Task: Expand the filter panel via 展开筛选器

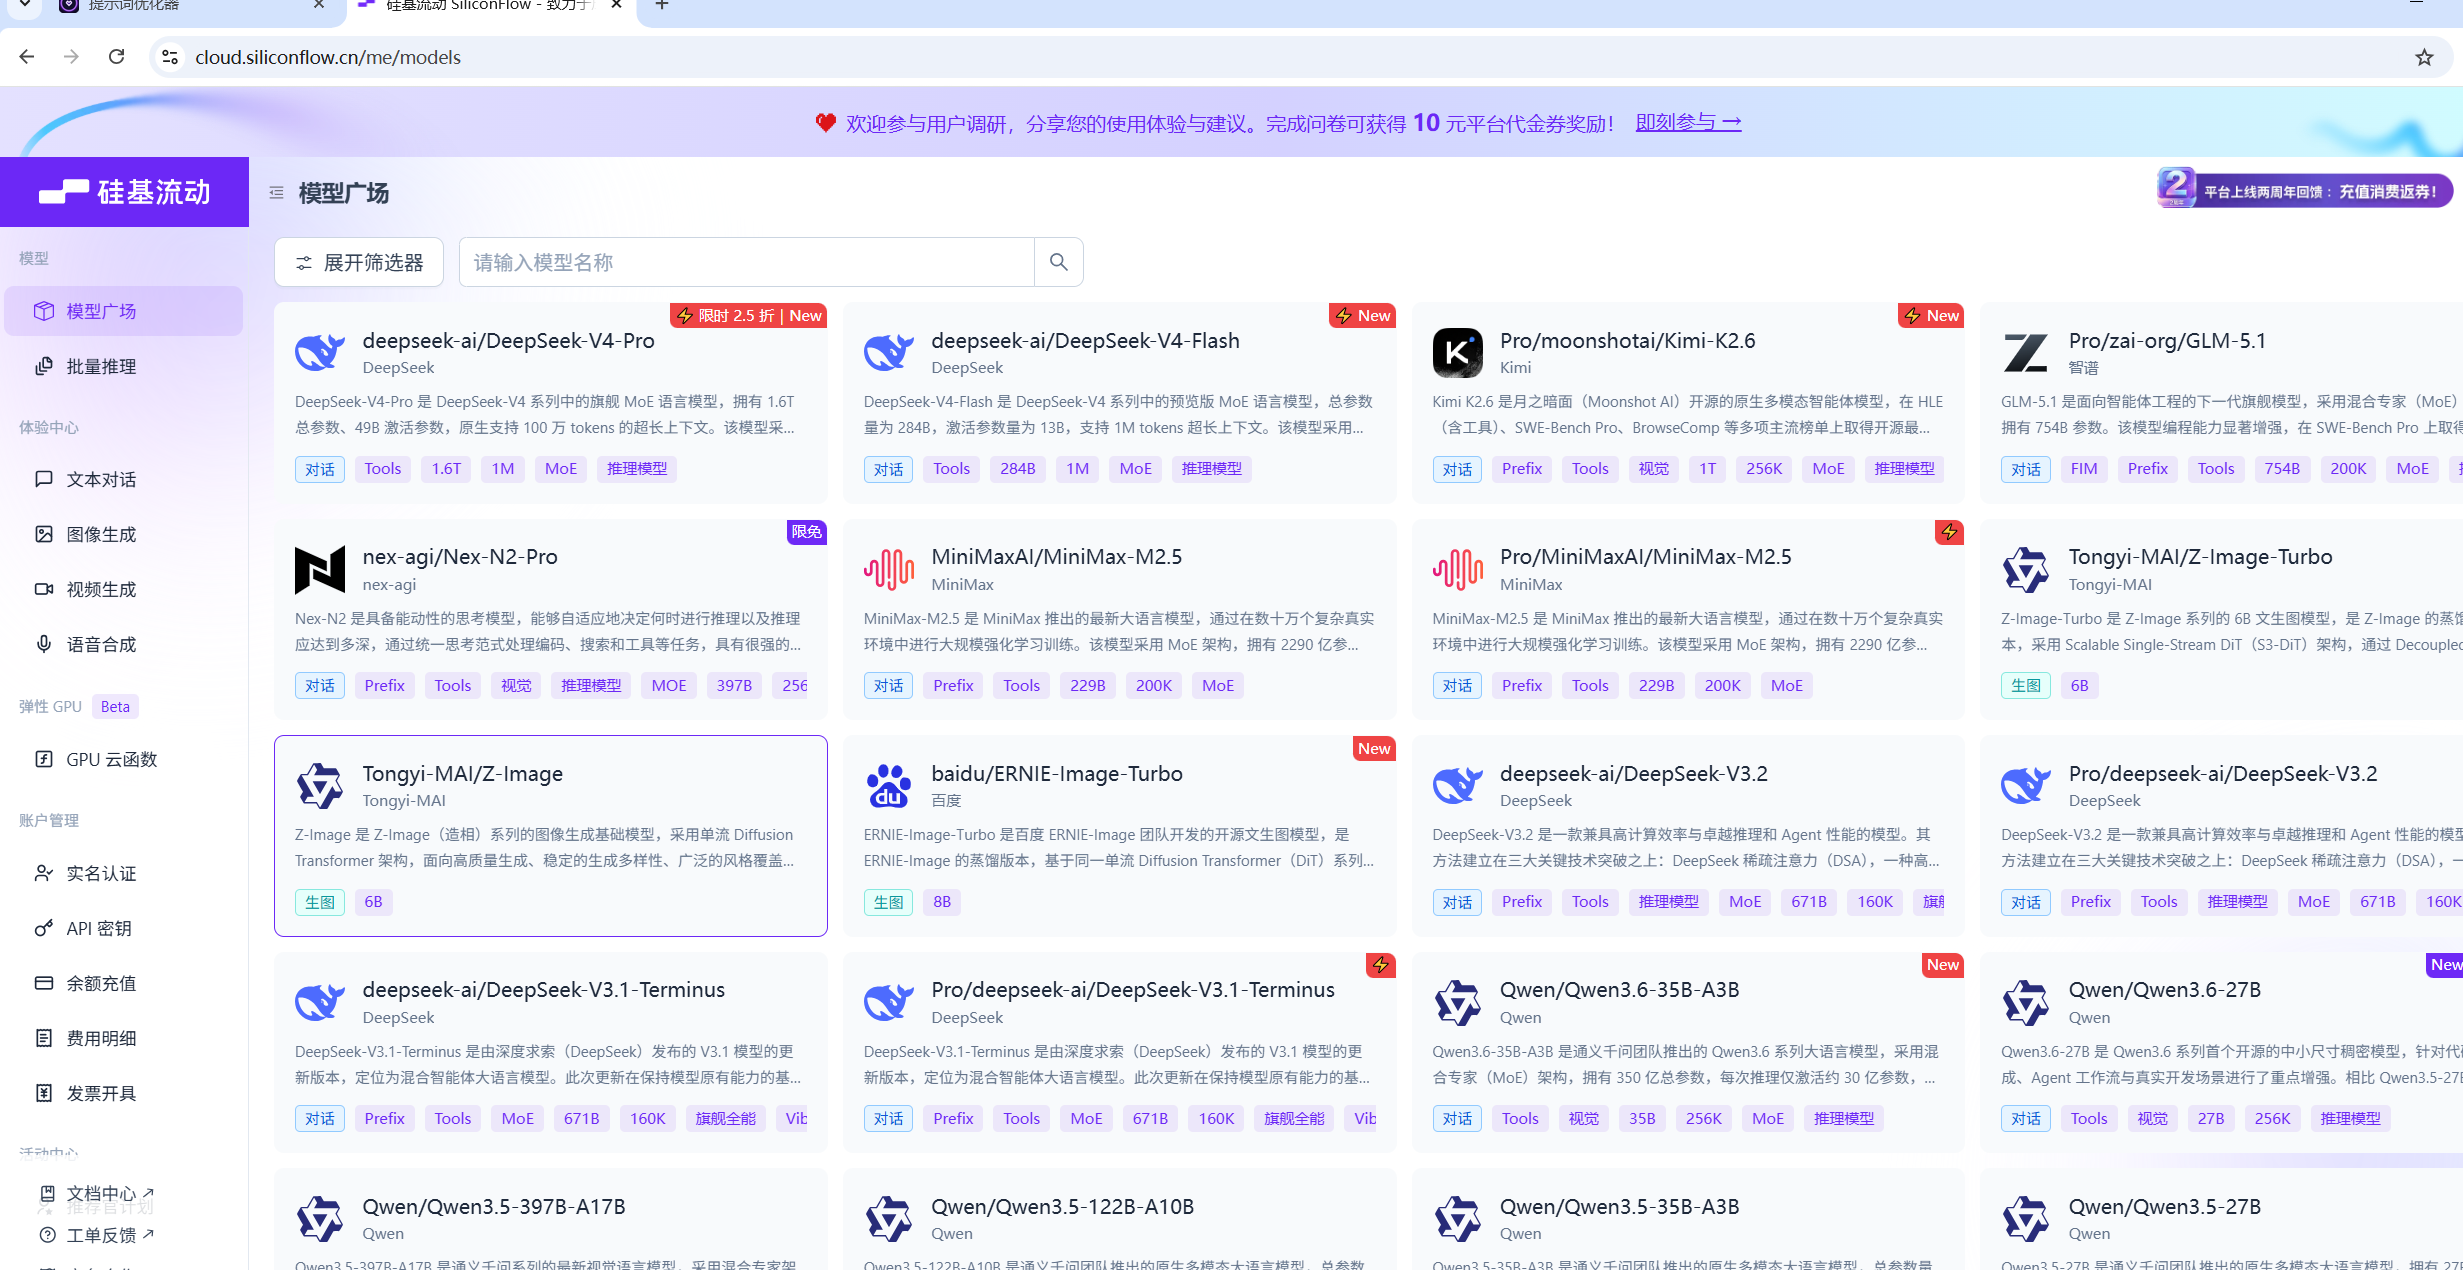Action: 359,262
